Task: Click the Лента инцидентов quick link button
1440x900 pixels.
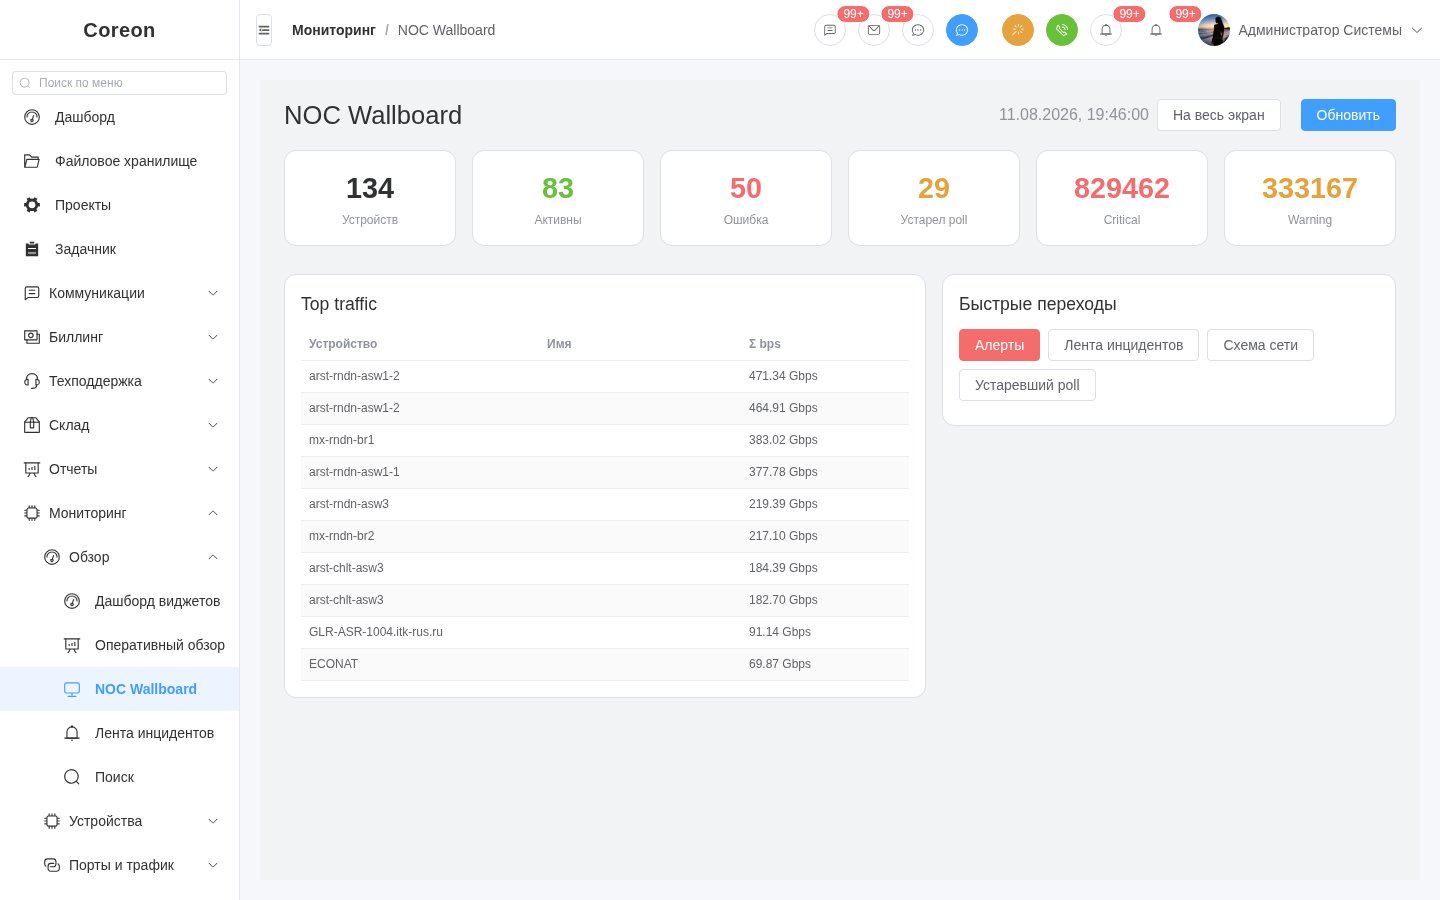Action: point(1123,345)
